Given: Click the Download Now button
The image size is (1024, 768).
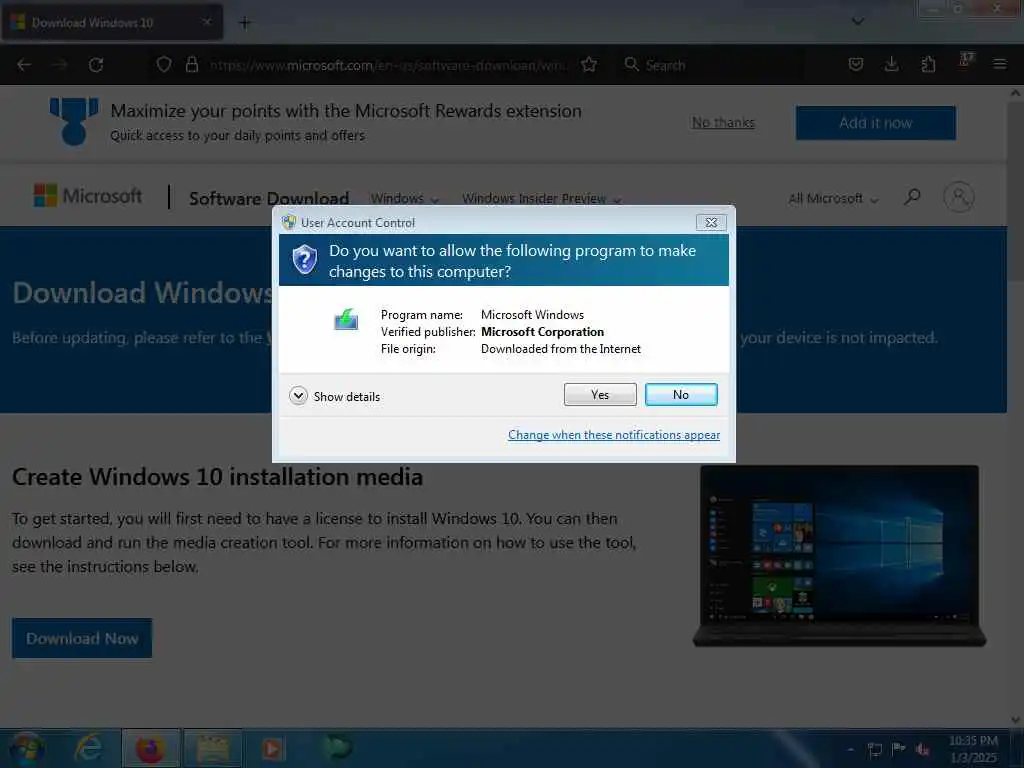Looking at the screenshot, I should click(x=82, y=638).
